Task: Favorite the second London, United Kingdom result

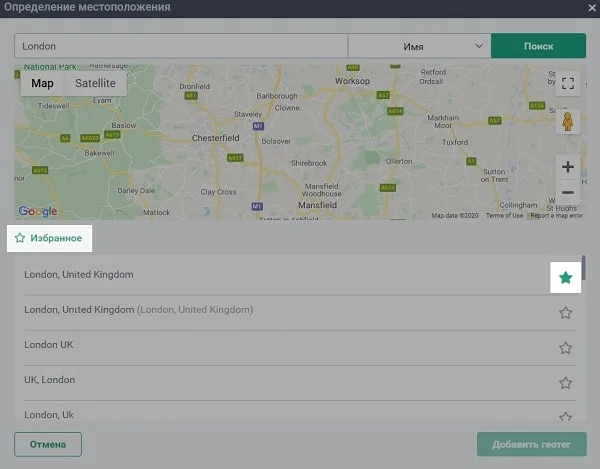Action: pos(566,313)
